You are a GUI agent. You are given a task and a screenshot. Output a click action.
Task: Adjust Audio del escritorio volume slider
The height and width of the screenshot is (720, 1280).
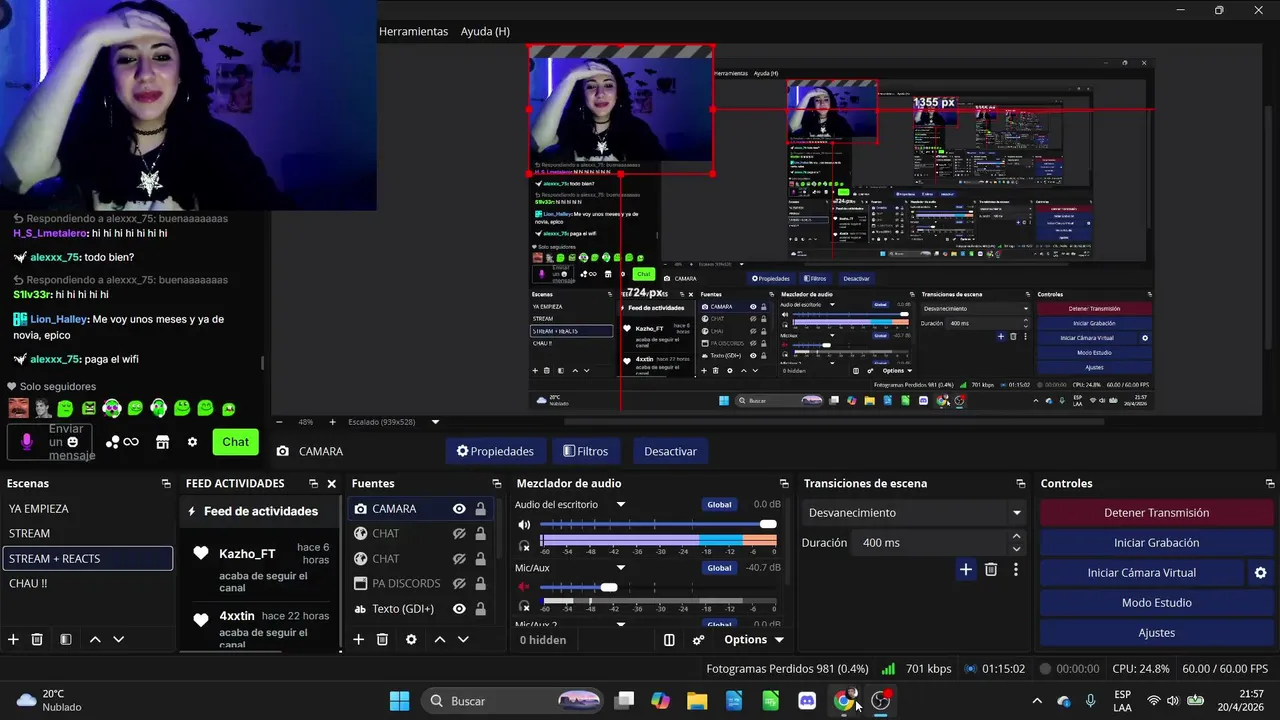pyautogui.click(x=658, y=525)
